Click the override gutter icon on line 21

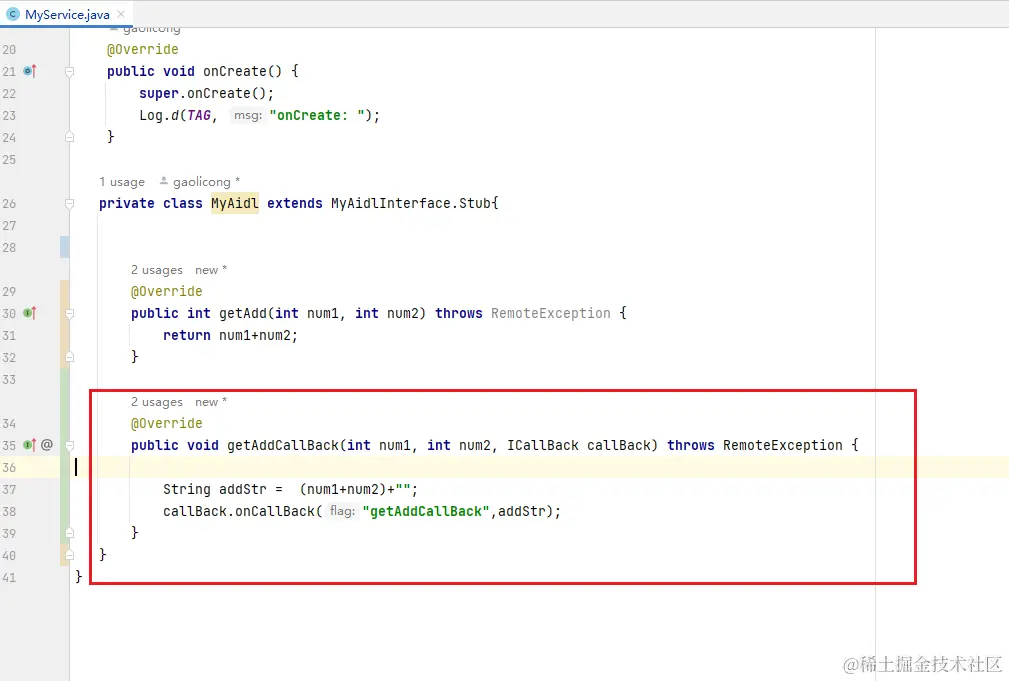30,71
